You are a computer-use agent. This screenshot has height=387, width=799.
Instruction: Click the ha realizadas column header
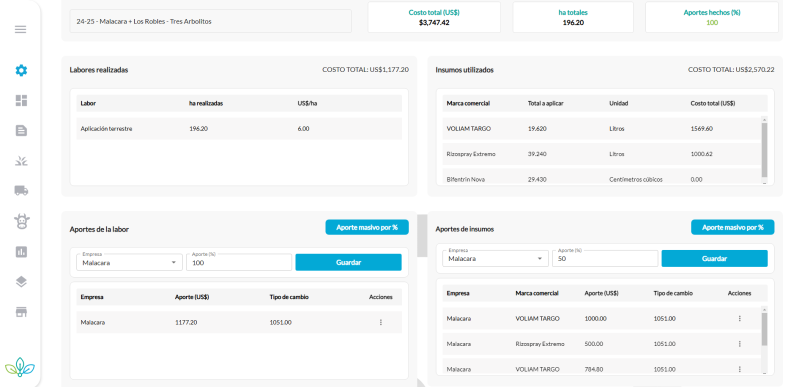tap(206, 103)
